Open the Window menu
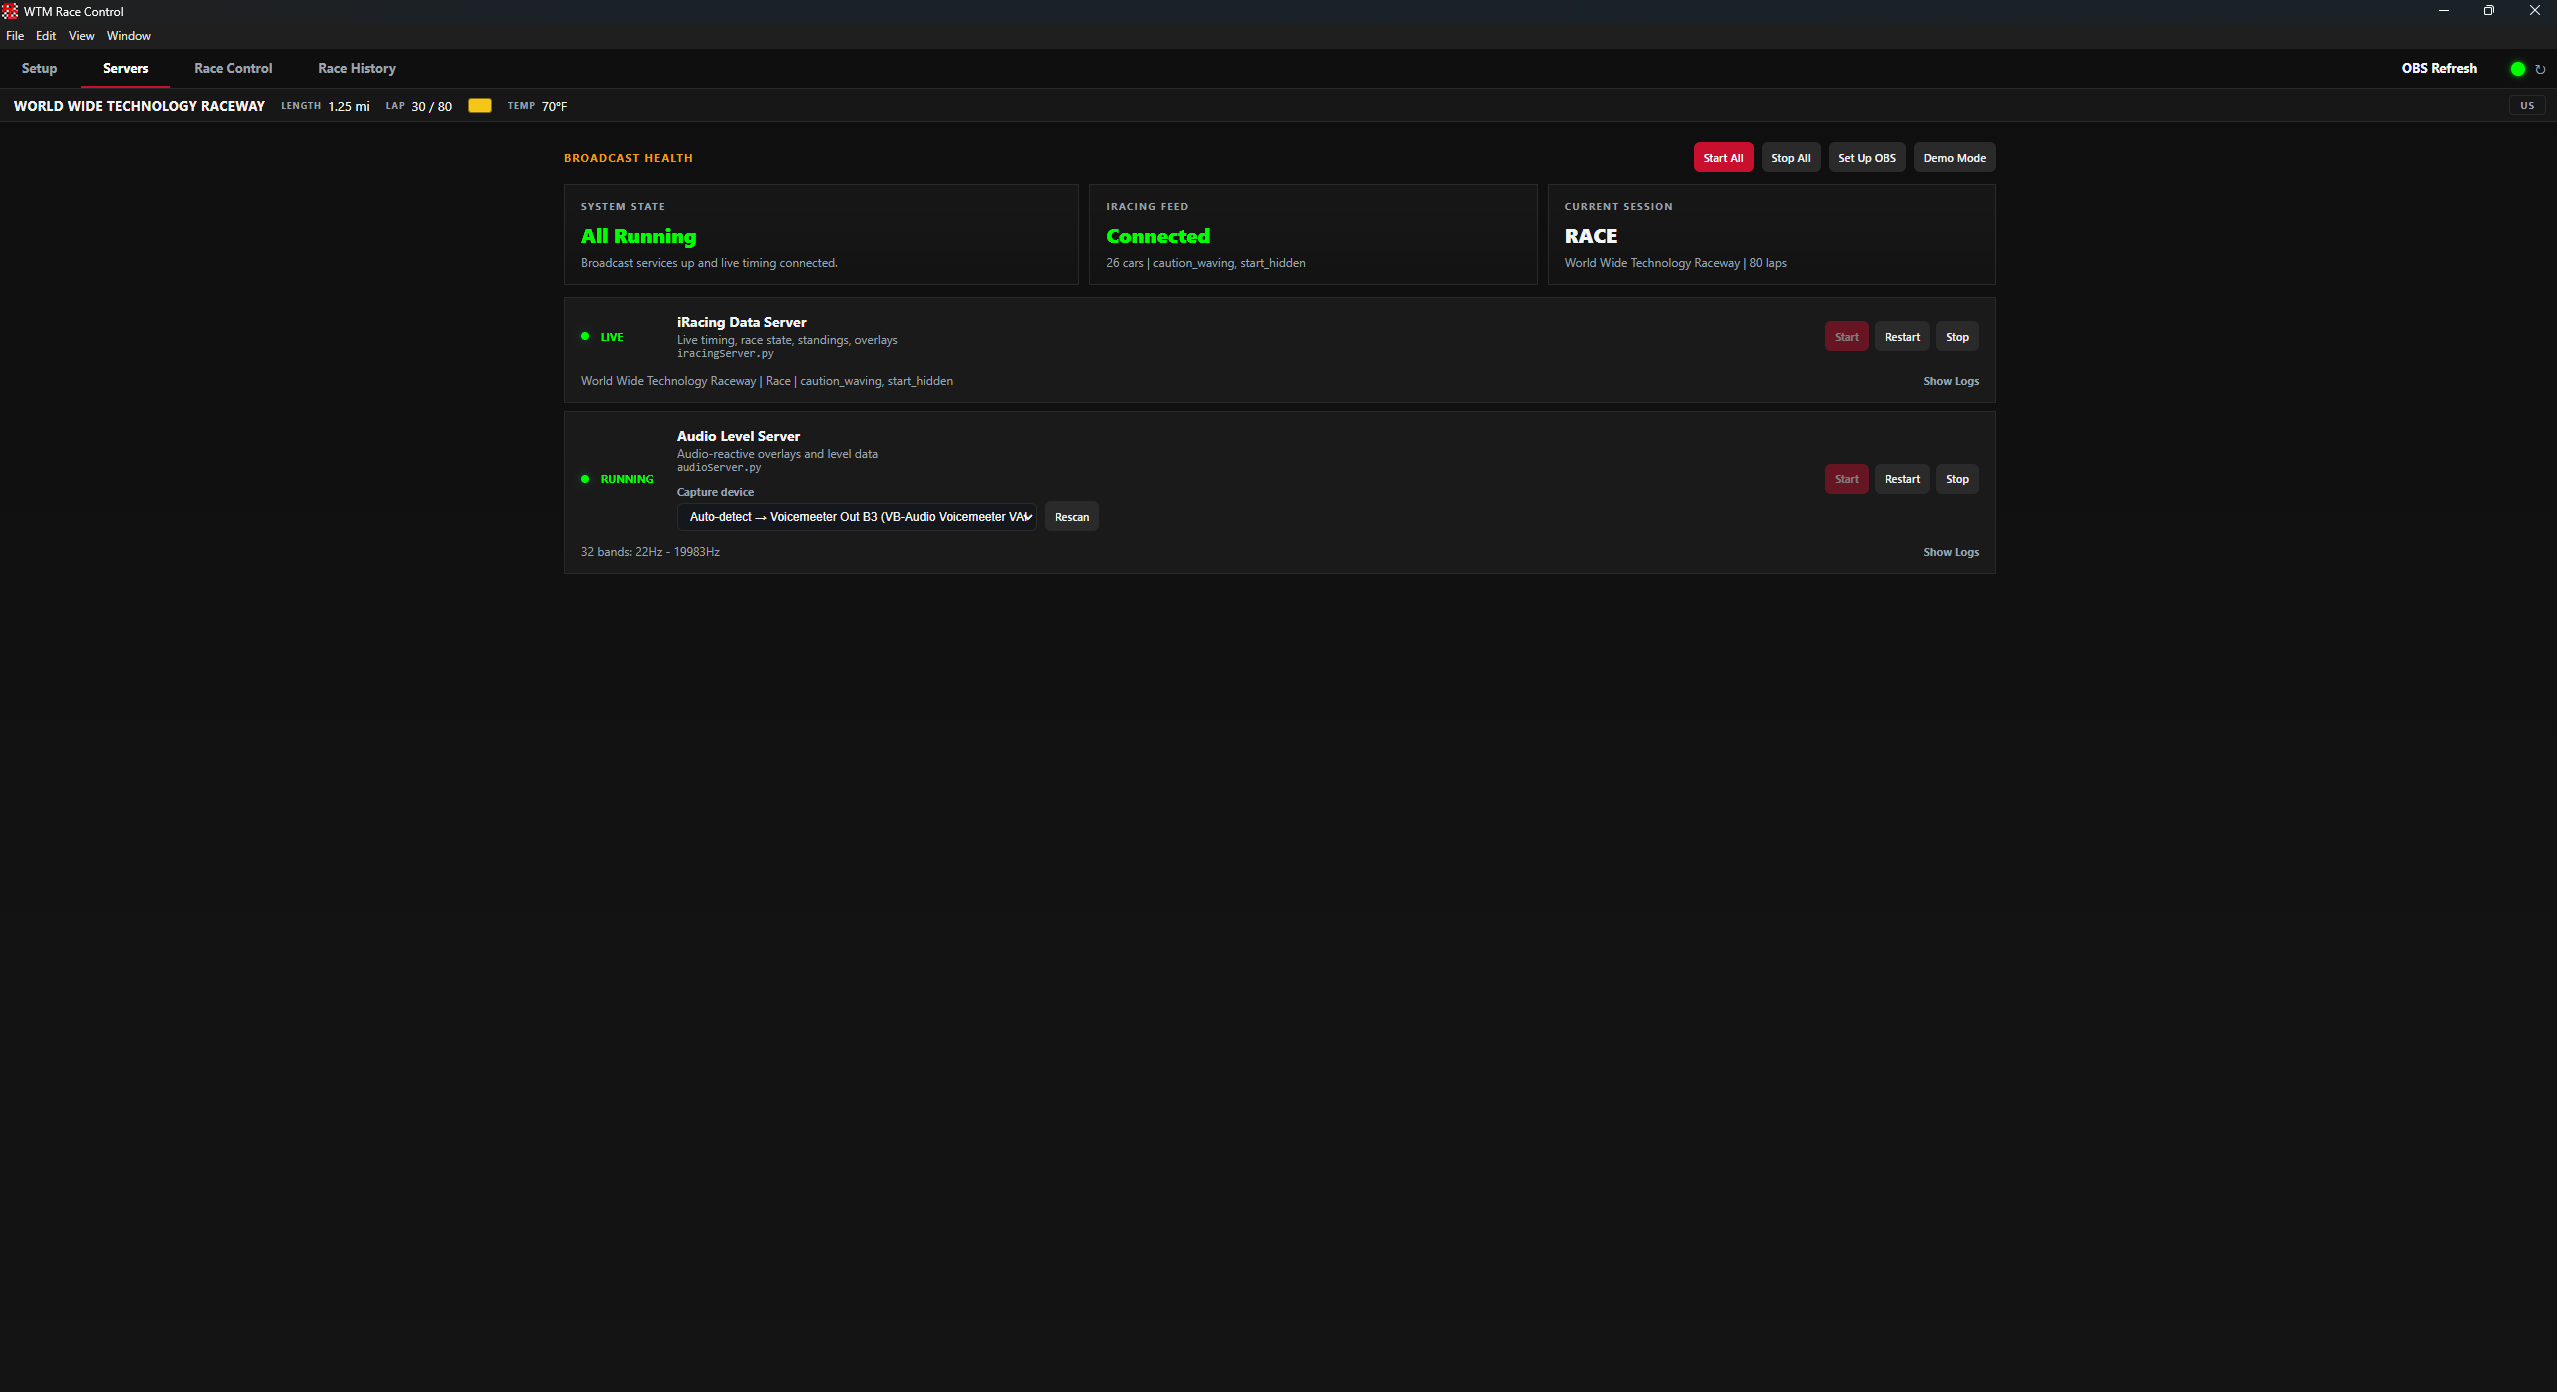Screen dimensions: 2557x1392 [x=129, y=36]
